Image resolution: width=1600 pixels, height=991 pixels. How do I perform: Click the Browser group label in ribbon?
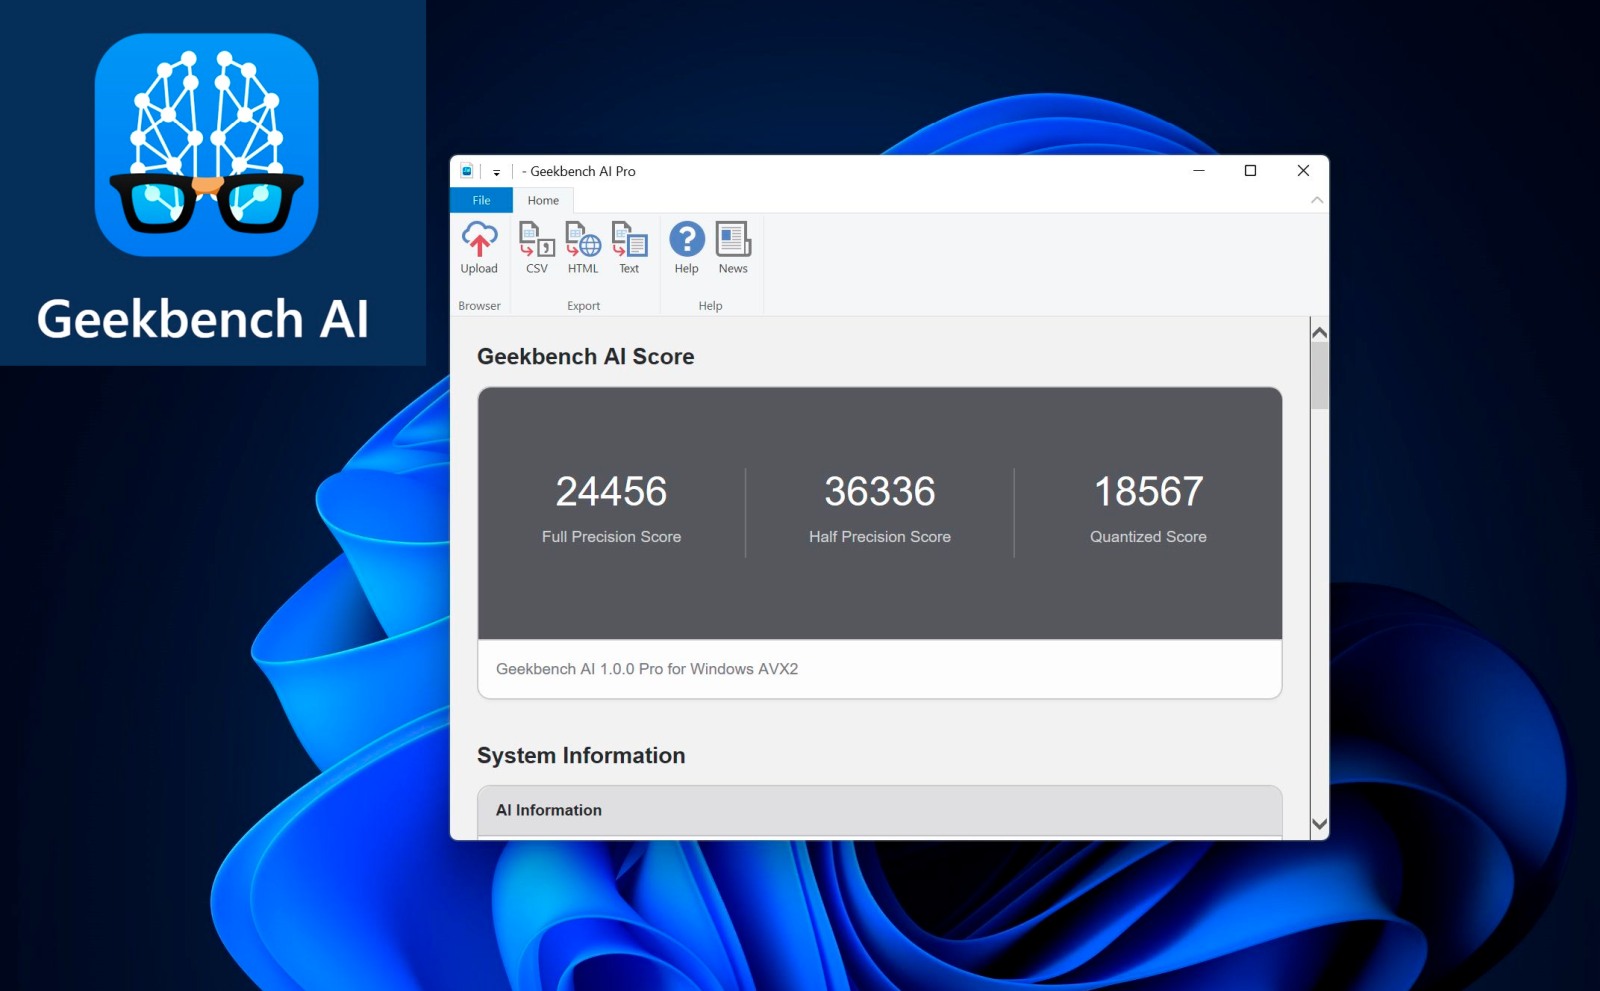(480, 306)
